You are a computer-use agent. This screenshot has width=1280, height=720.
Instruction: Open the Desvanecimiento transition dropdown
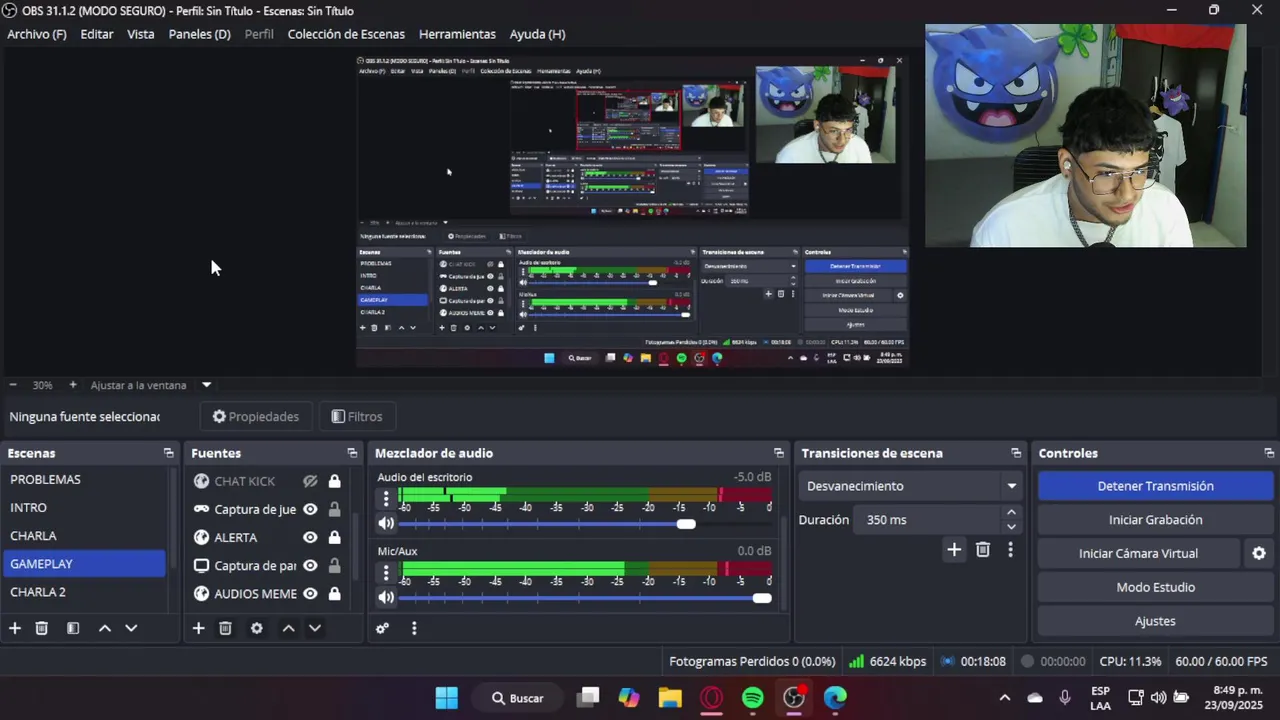[x=910, y=486]
